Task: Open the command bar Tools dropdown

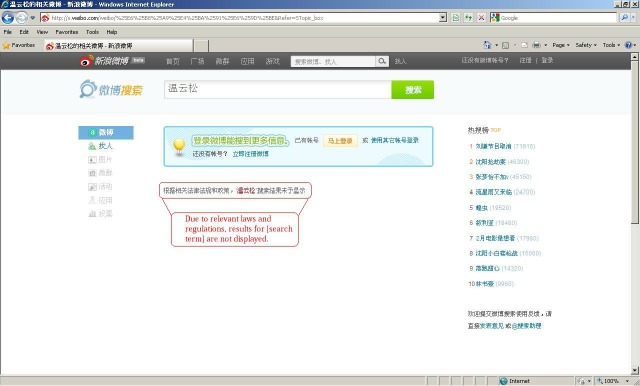Action: [x=611, y=45]
